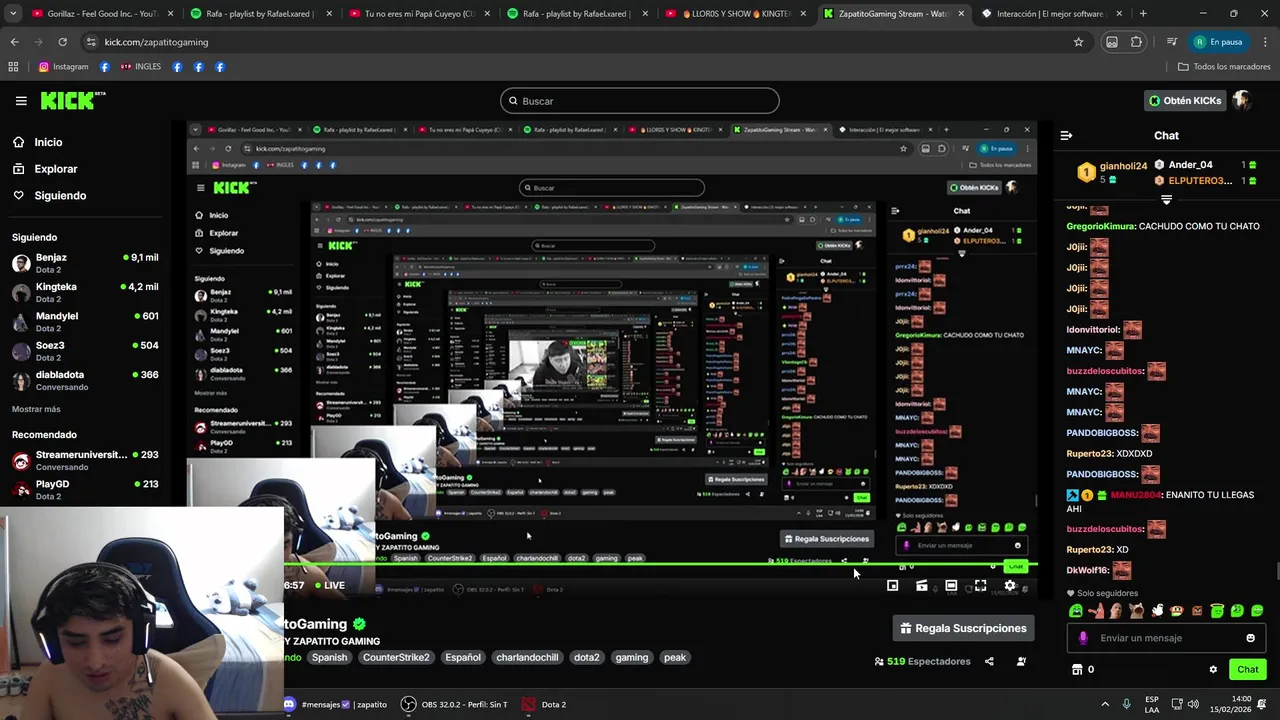Switch to Gorillaz Feel Good Inc tab
This screenshot has width=1280, height=720.
pyautogui.click(x=102, y=14)
